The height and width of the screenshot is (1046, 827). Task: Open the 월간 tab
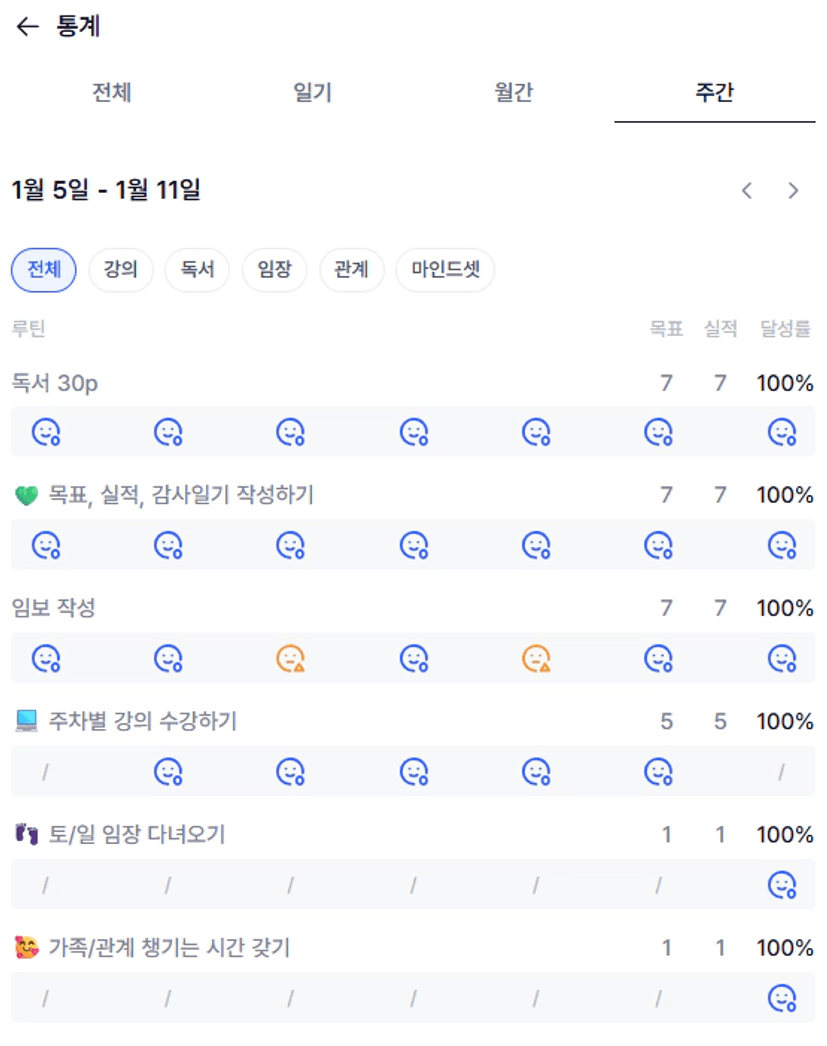(514, 93)
